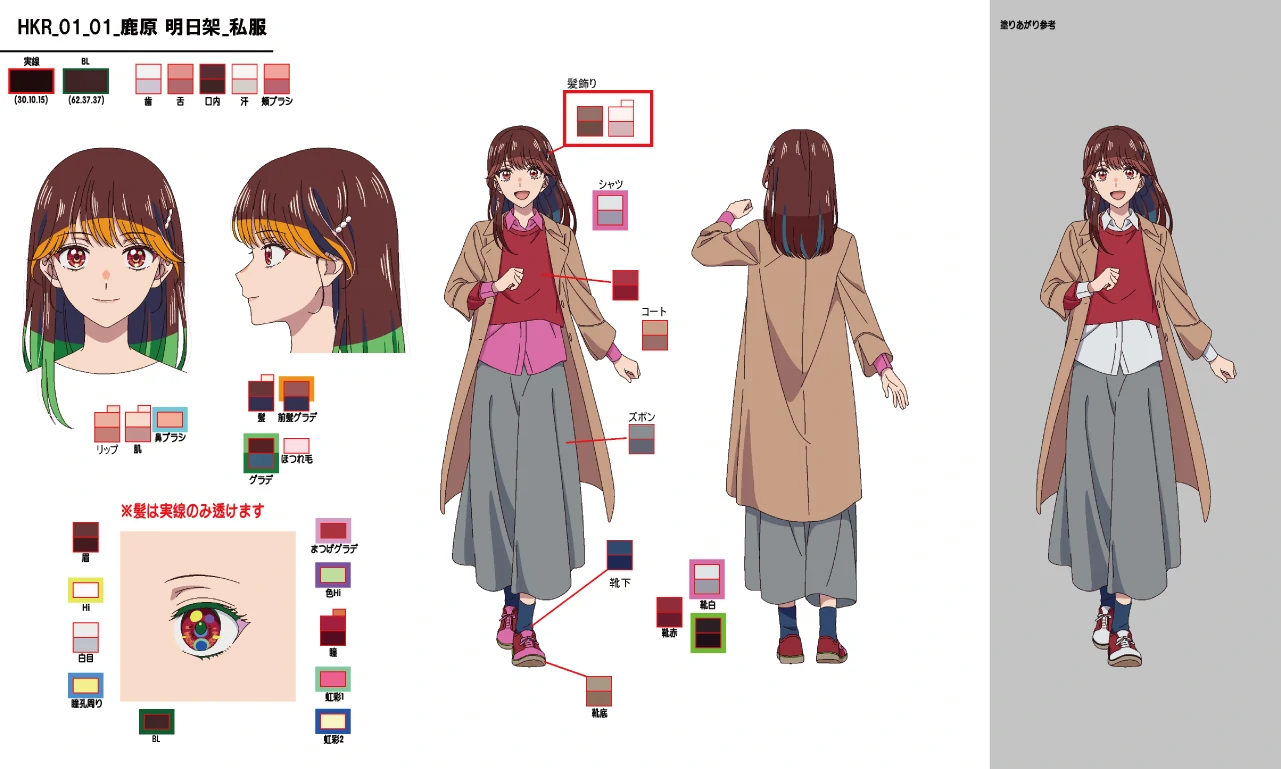Pick the 色Hi purple-bordered swatch
Image resolution: width=1281 pixels, height=769 pixels.
[x=333, y=575]
